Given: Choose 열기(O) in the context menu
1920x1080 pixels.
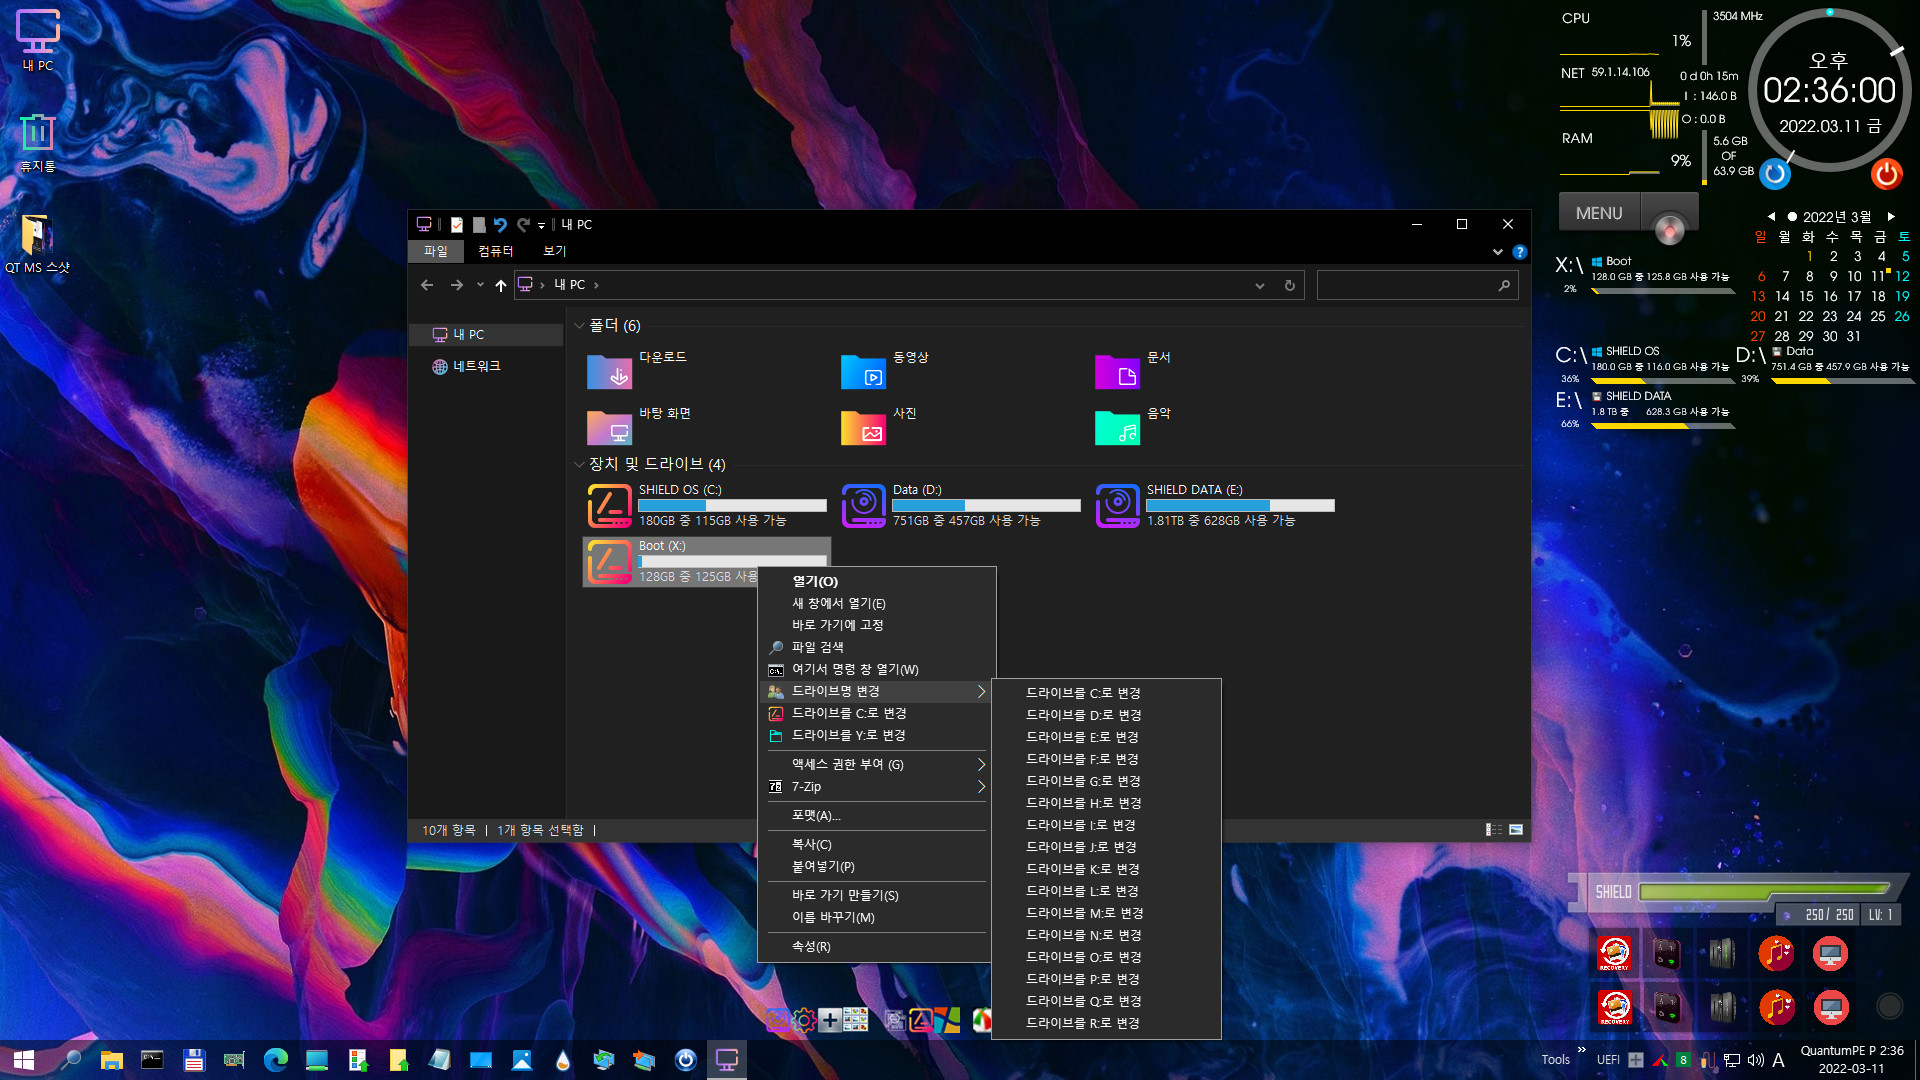Looking at the screenshot, I should point(877,581).
